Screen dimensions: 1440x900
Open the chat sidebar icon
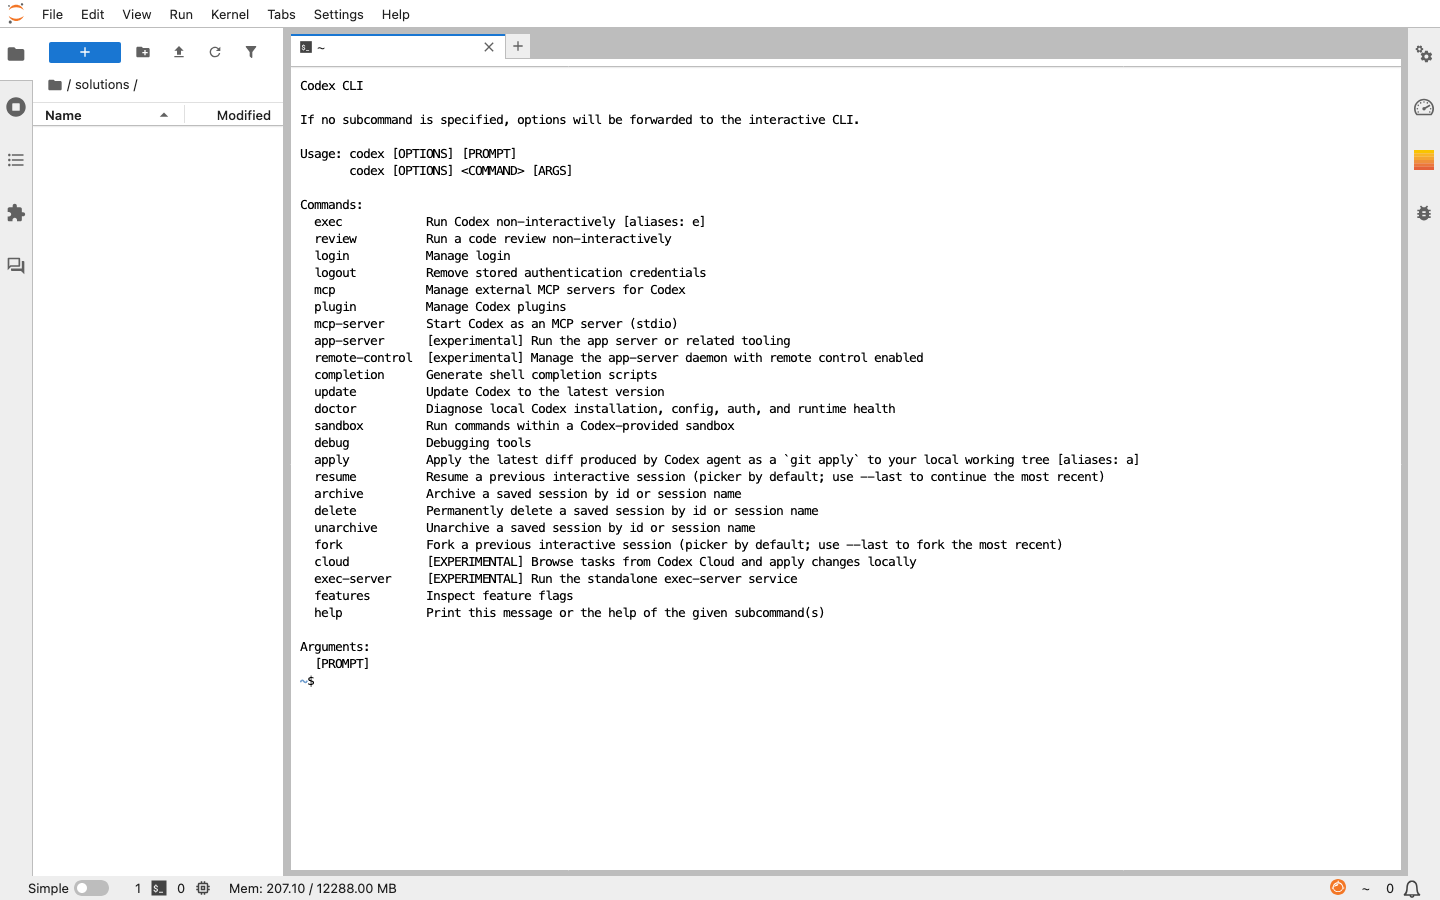[16, 266]
